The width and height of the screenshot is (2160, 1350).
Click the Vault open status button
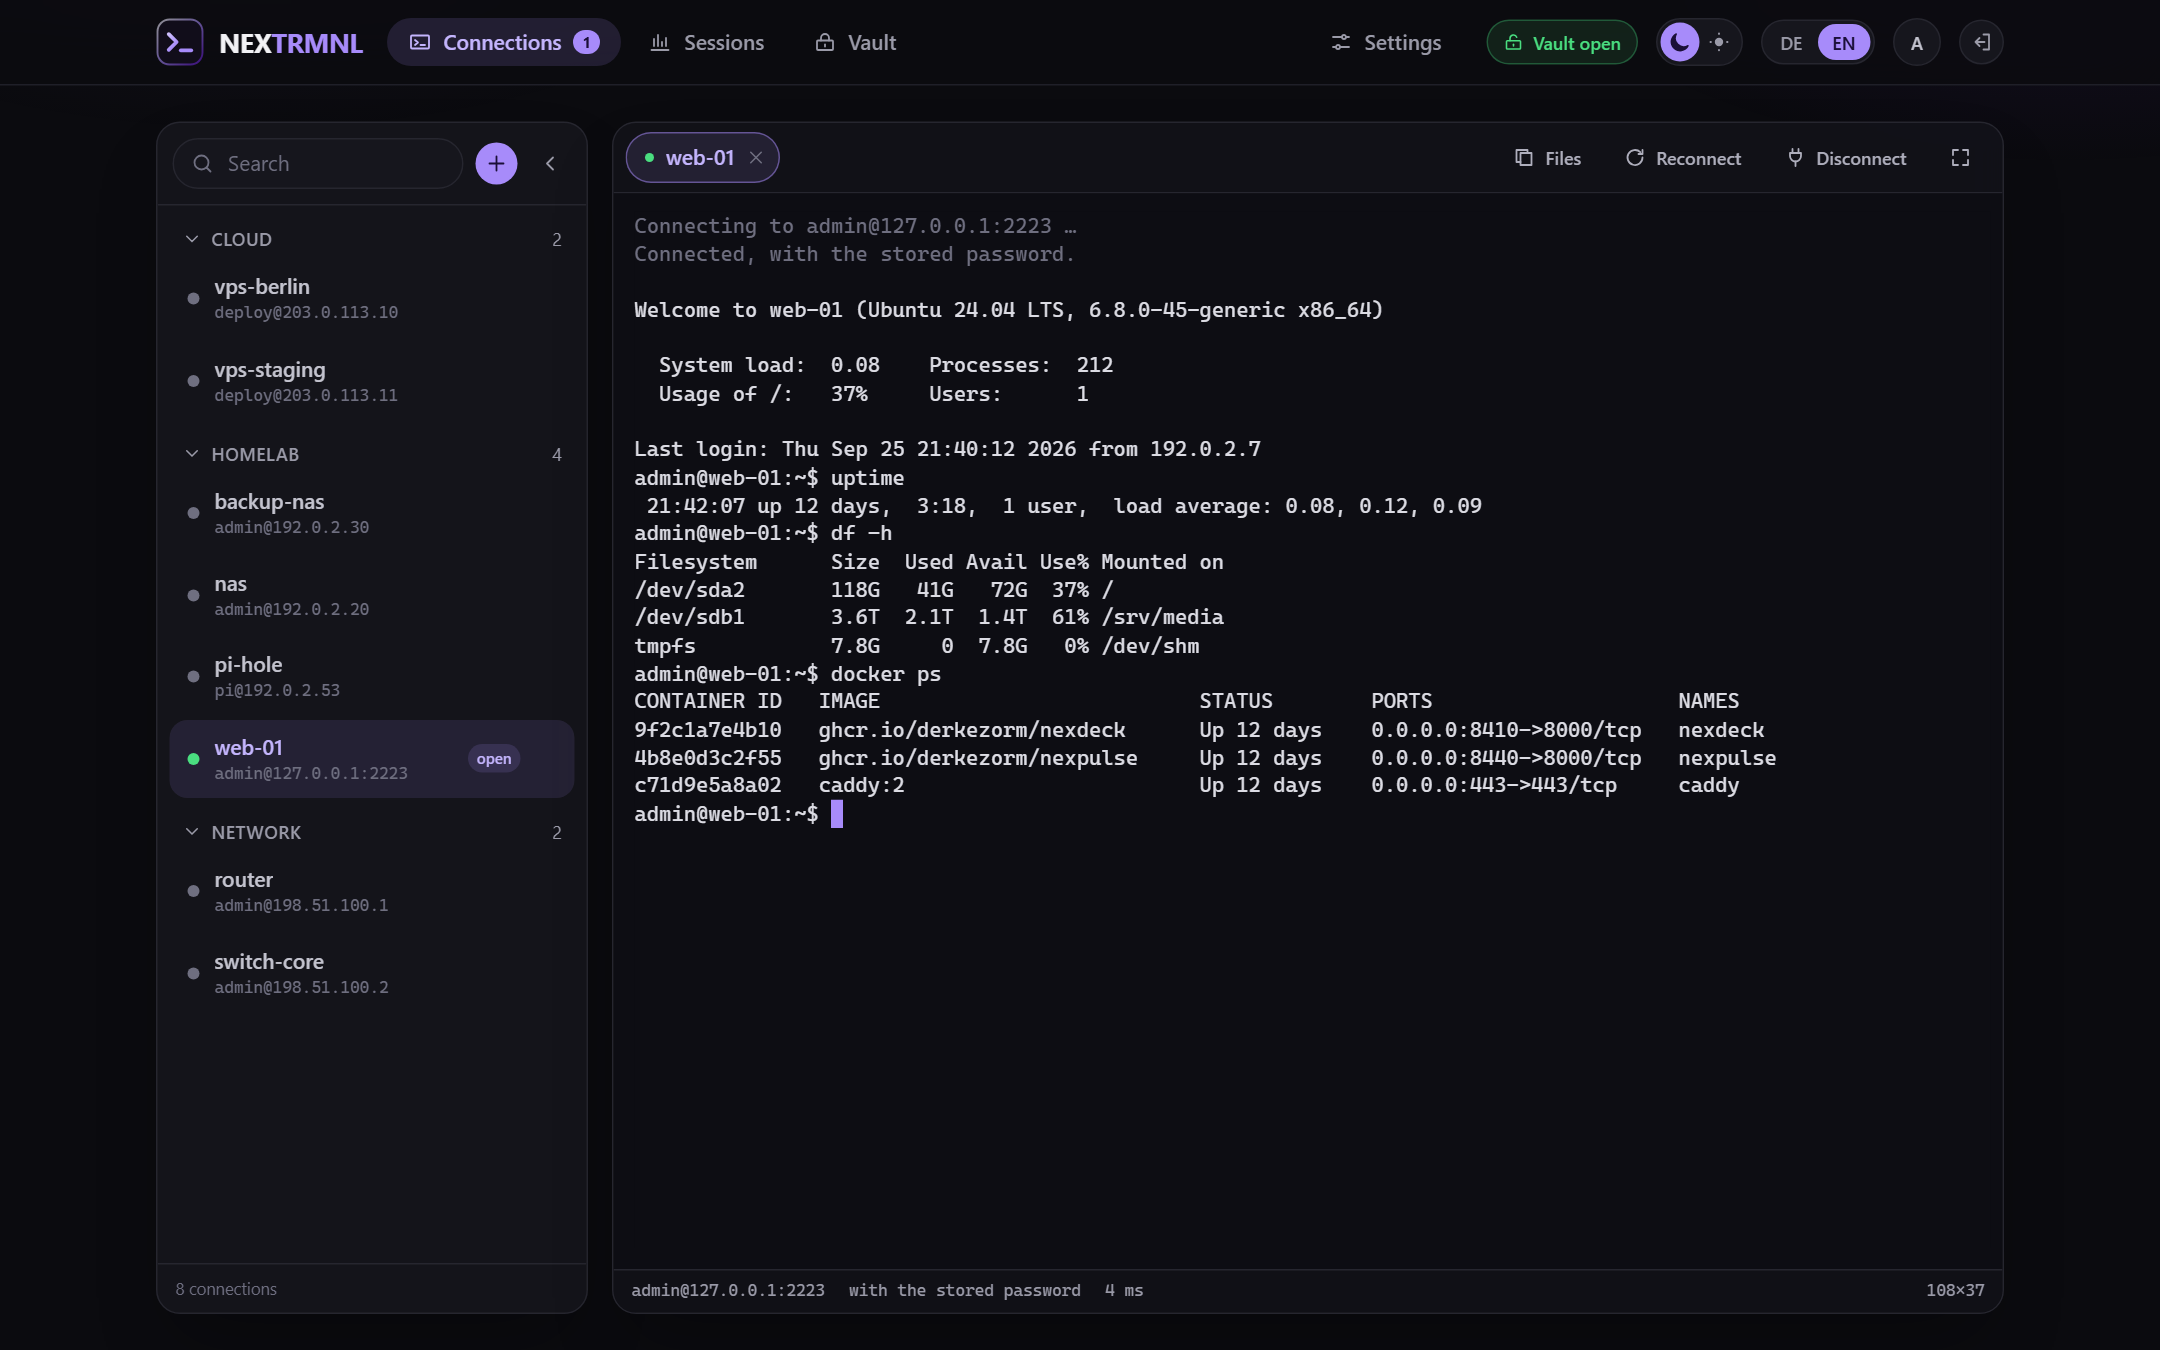point(1562,43)
